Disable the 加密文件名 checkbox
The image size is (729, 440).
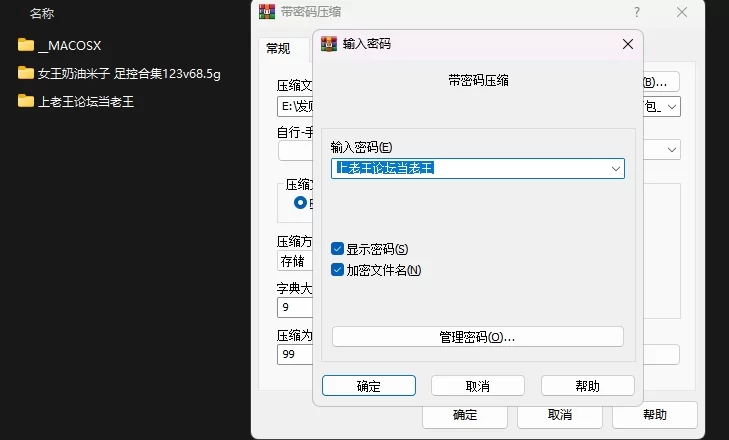point(338,270)
